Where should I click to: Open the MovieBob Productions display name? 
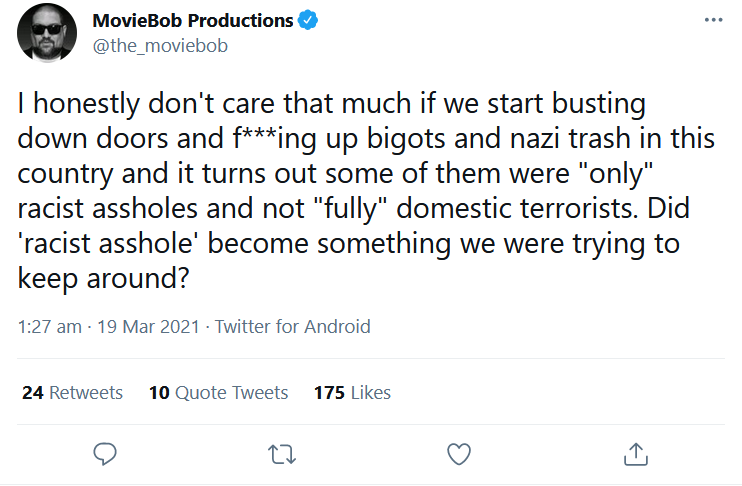[x=192, y=21]
